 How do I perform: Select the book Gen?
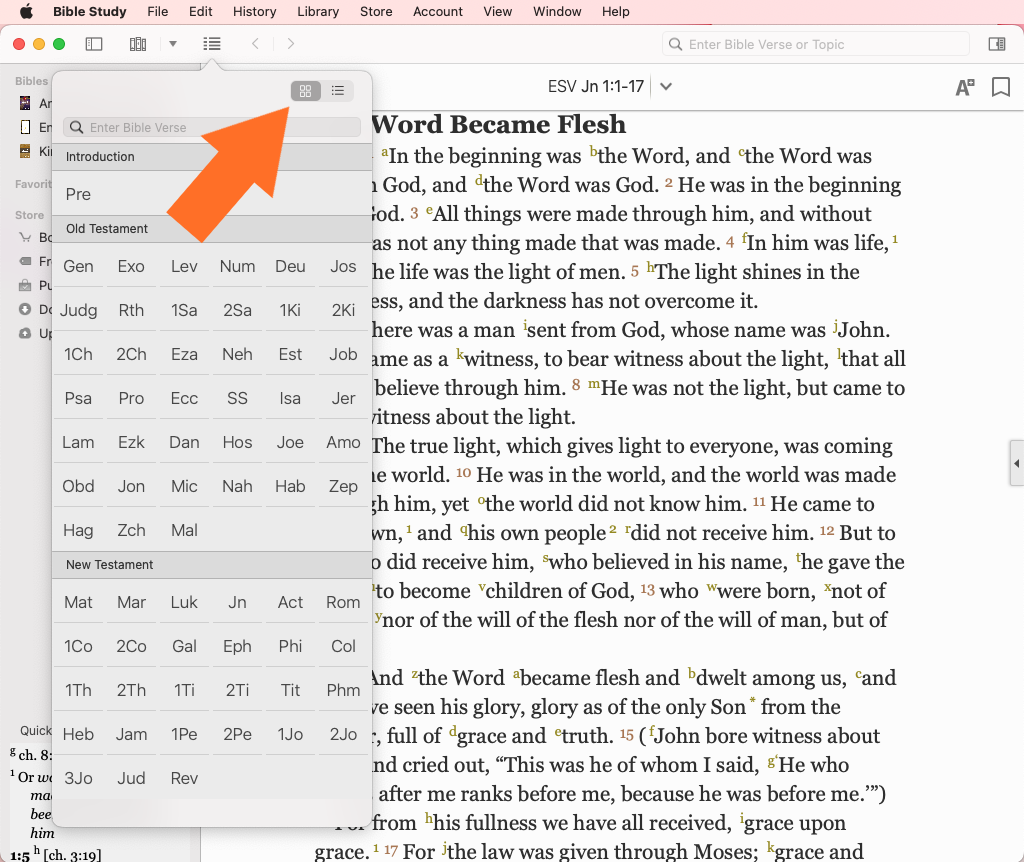[x=78, y=266]
